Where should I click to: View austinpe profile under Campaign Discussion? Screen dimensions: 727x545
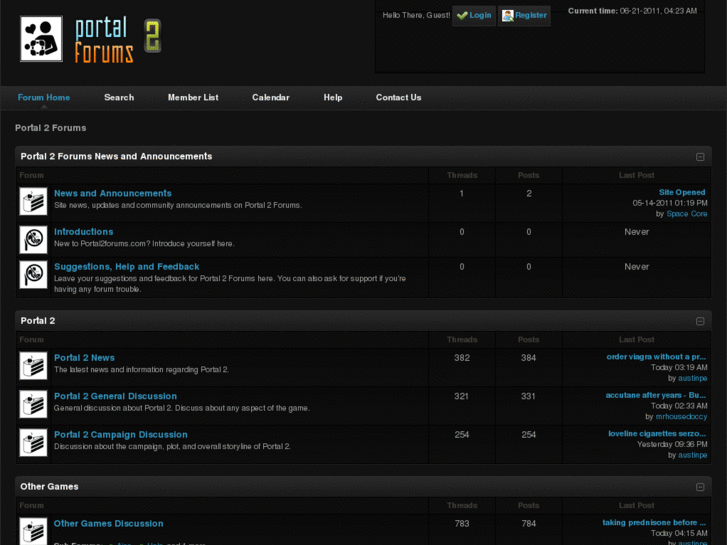[693, 455]
